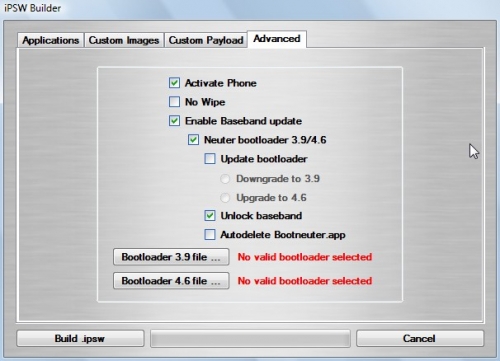Select the Advanced tab
The height and width of the screenshot is (361, 500).
tap(277, 39)
